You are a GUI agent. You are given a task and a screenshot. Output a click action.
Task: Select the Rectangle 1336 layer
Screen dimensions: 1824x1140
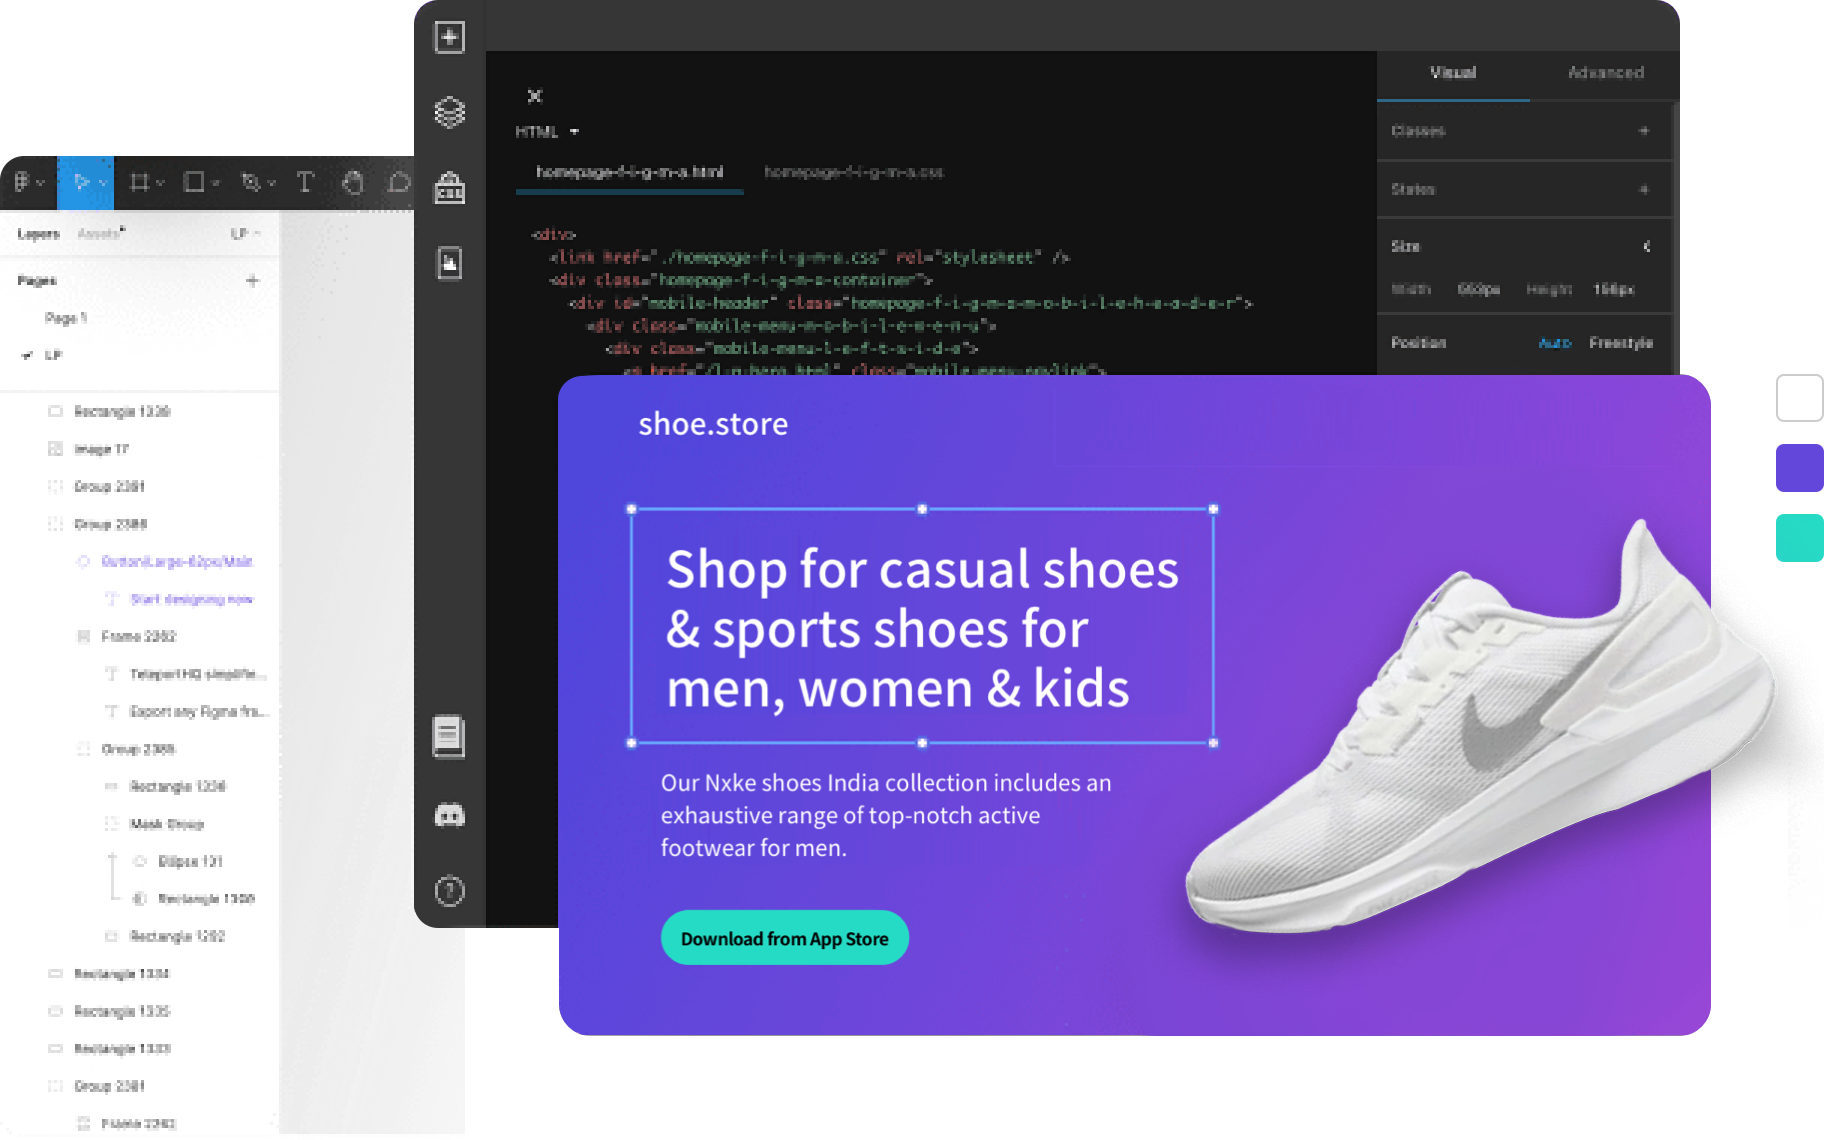(x=122, y=411)
